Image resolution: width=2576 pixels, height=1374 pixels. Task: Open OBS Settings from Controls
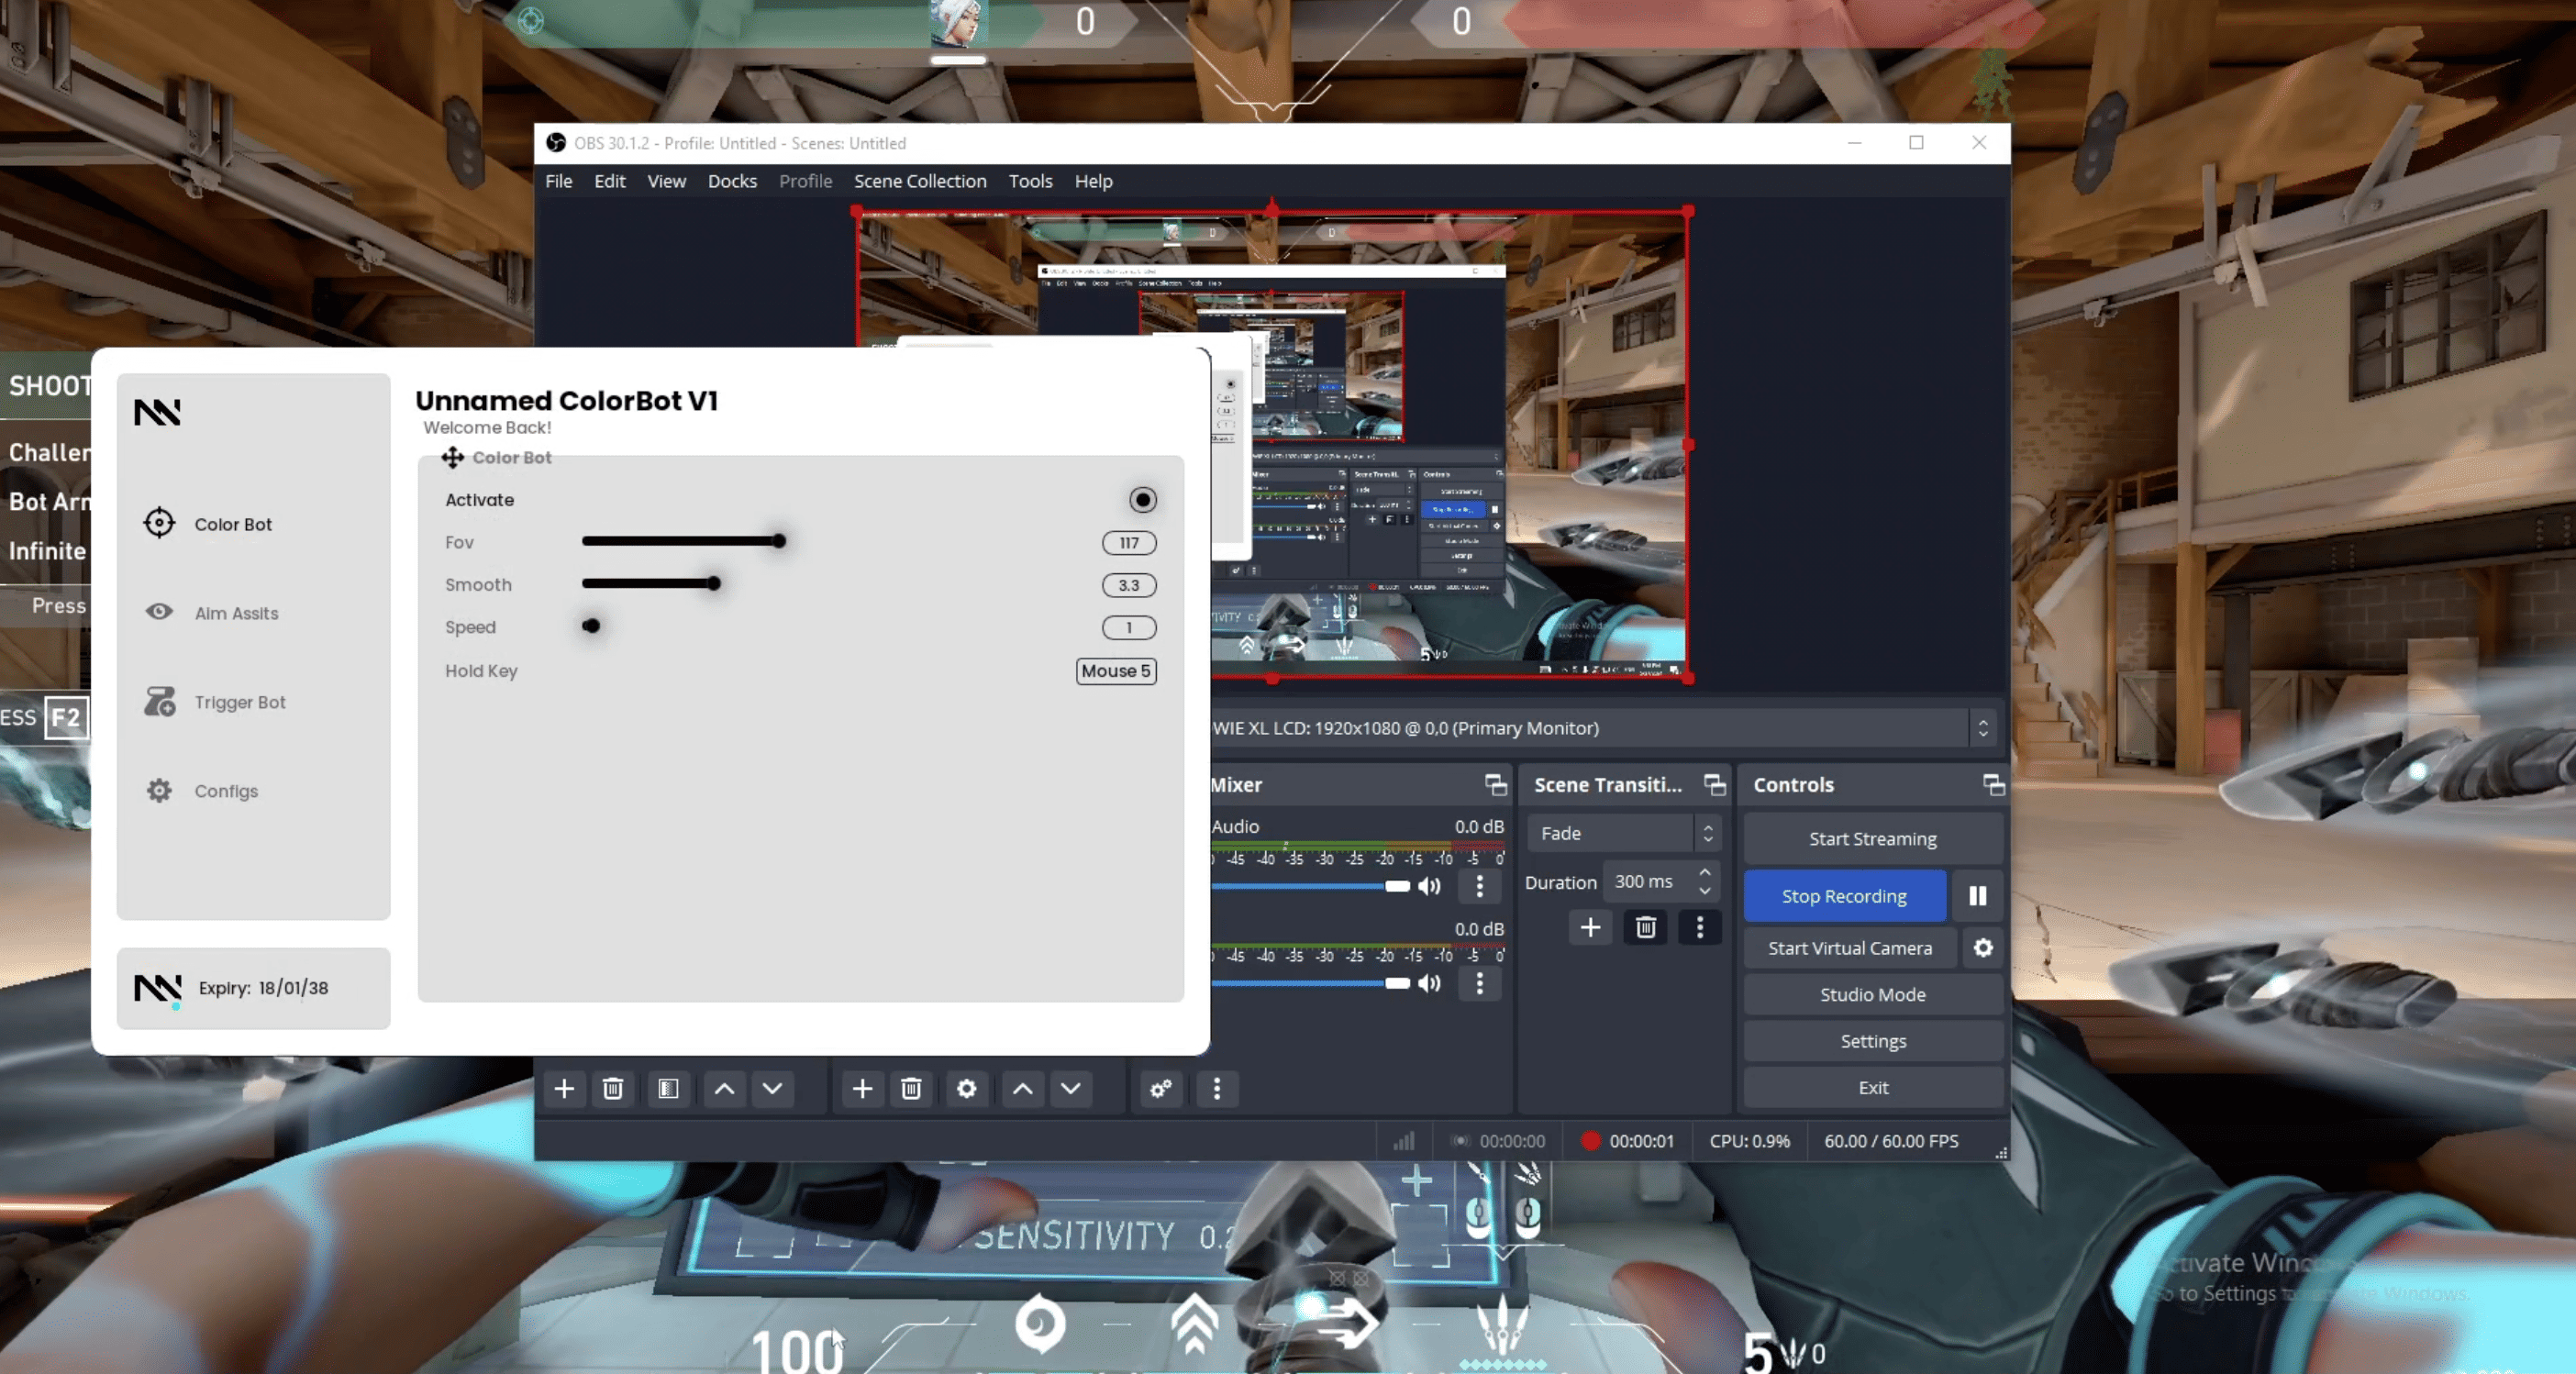1873,1041
